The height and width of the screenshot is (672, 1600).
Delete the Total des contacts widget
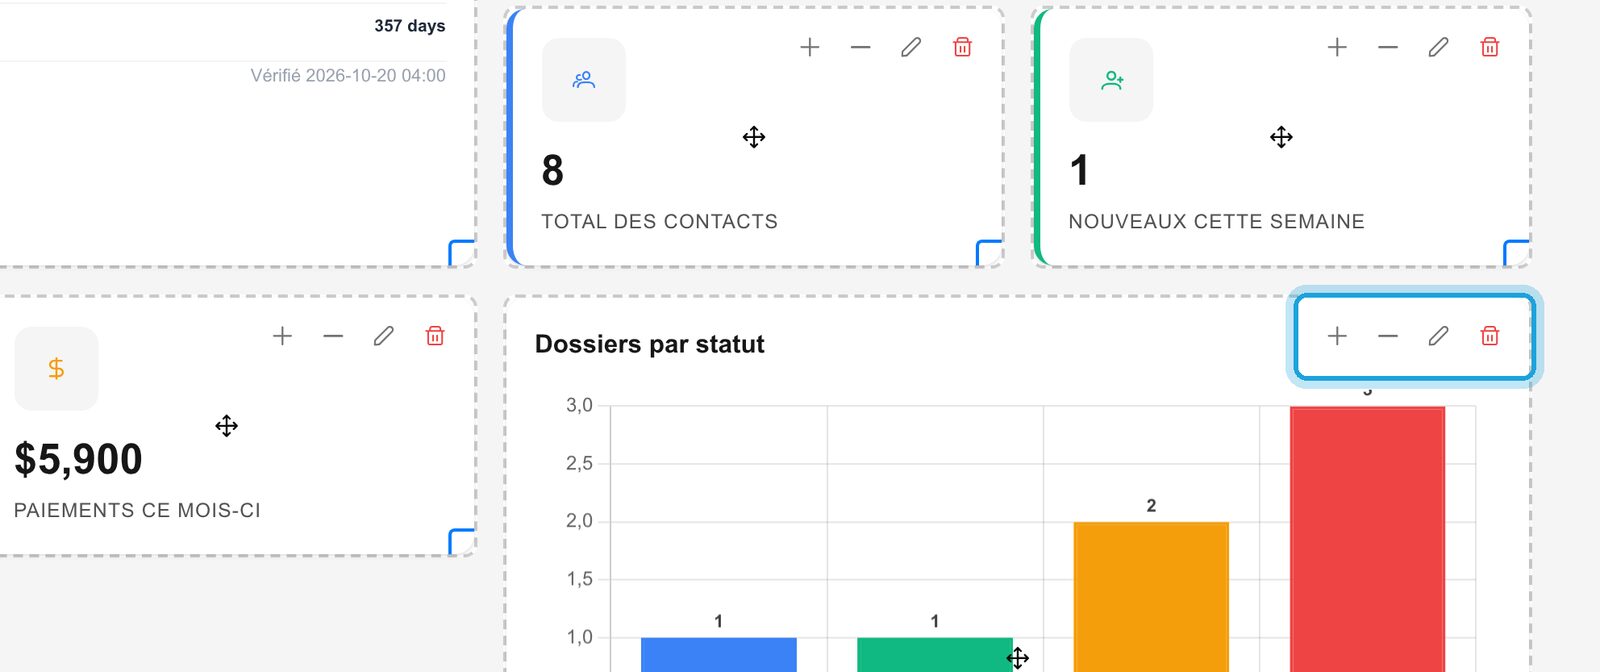pyautogui.click(x=962, y=47)
